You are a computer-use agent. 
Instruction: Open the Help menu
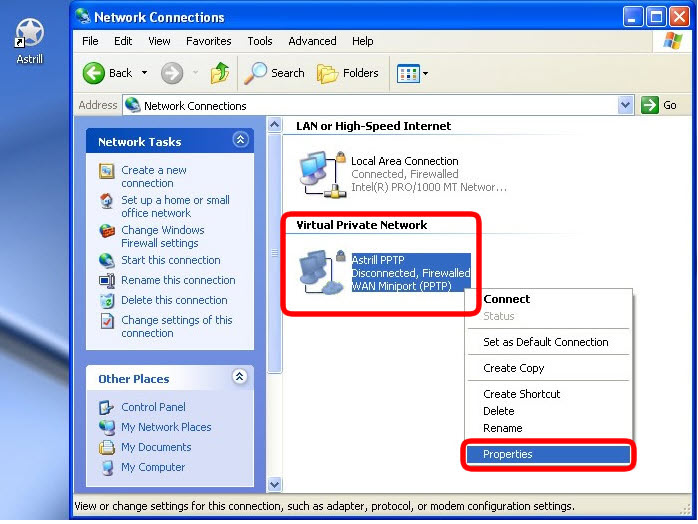[x=362, y=41]
